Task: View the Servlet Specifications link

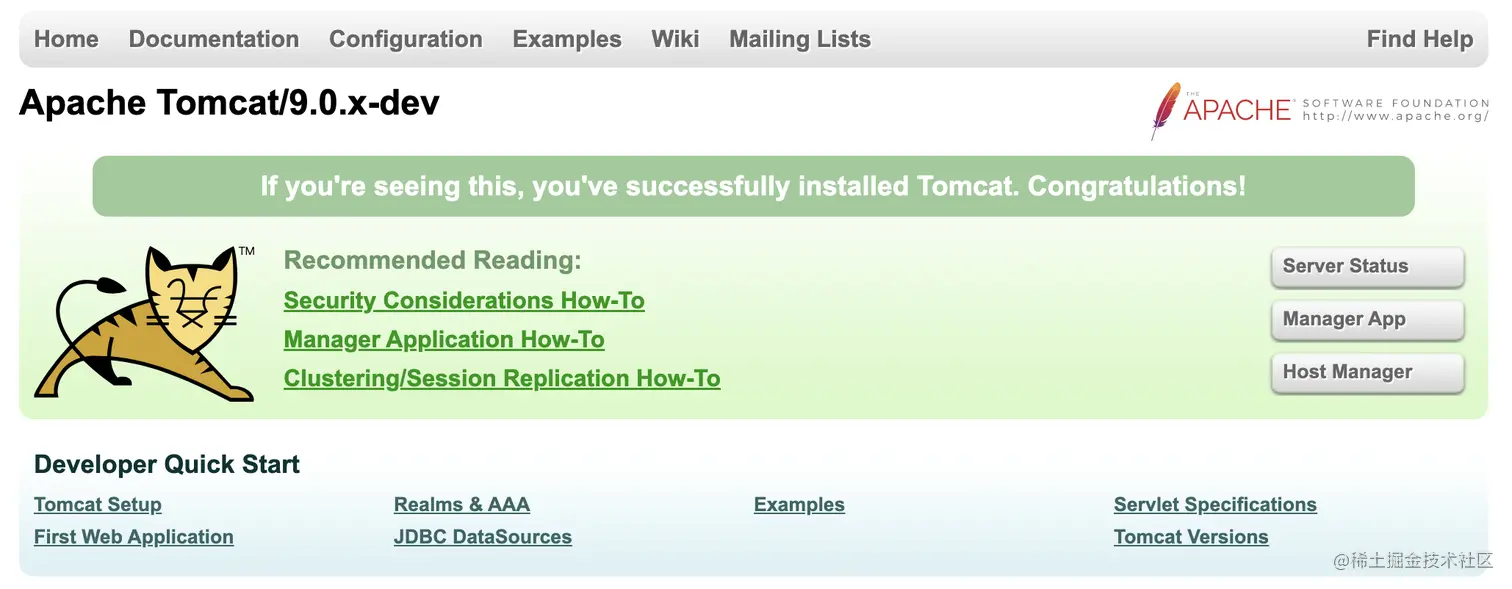Action: pyautogui.click(x=1215, y=505)
